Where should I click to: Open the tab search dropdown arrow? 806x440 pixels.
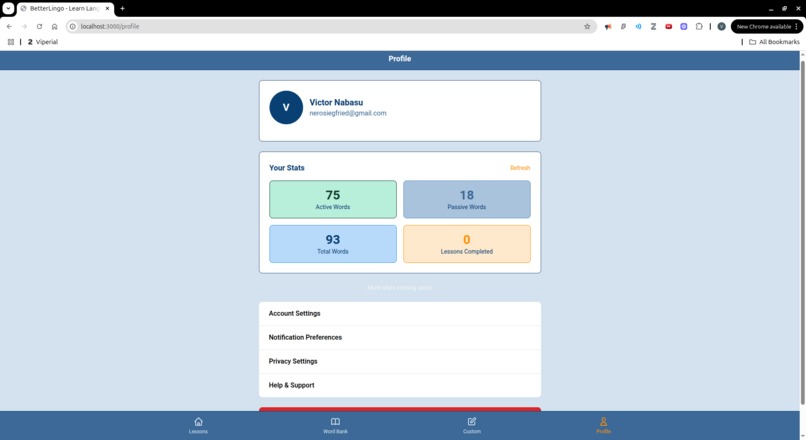click(x=8, y=8)
